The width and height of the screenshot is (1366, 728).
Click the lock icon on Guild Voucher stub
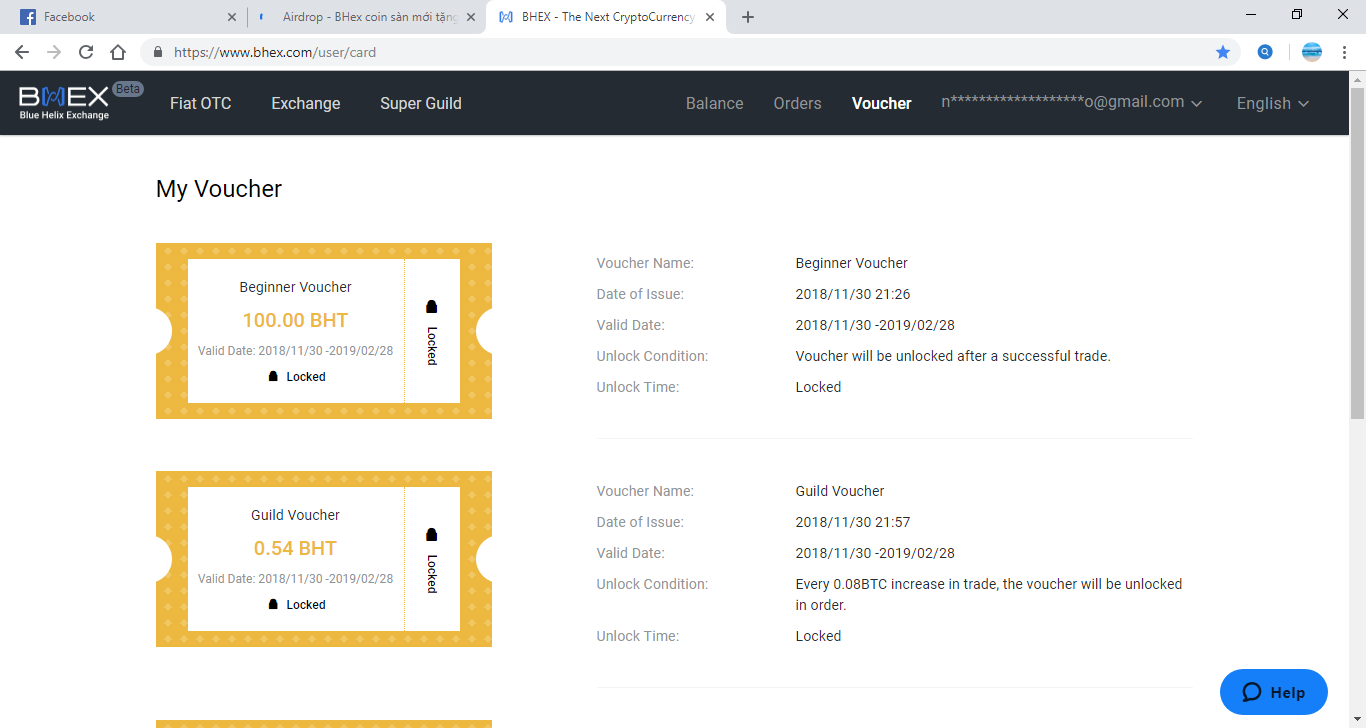[432, 535]
